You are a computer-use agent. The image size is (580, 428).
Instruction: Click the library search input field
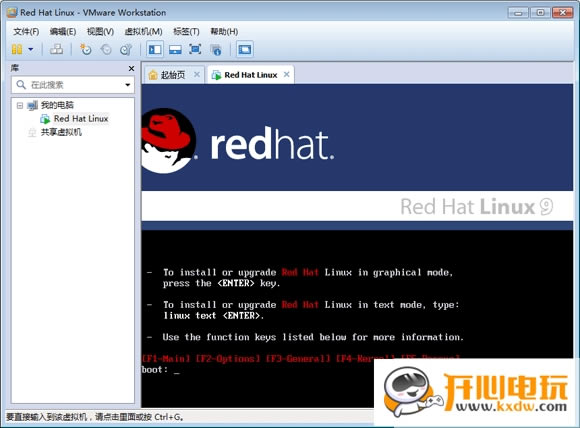(73, 85)
